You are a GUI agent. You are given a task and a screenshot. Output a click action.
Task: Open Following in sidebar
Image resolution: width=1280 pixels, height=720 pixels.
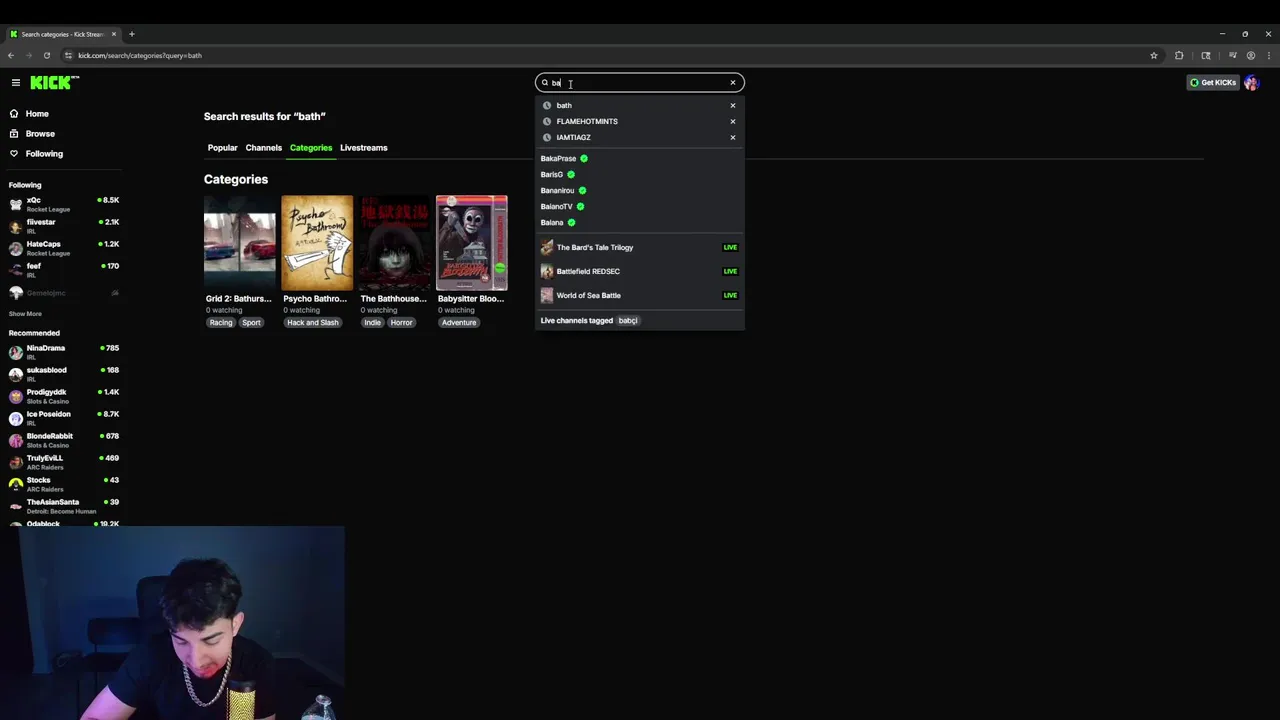[x=44, y=154]
